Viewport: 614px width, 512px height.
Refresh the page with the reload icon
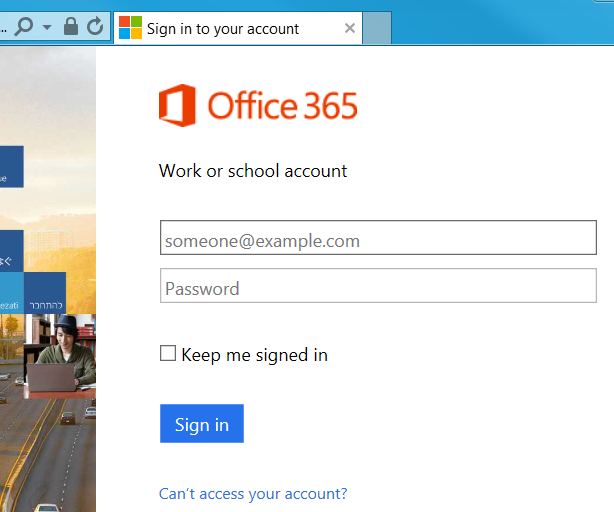(x=95, y=26)
